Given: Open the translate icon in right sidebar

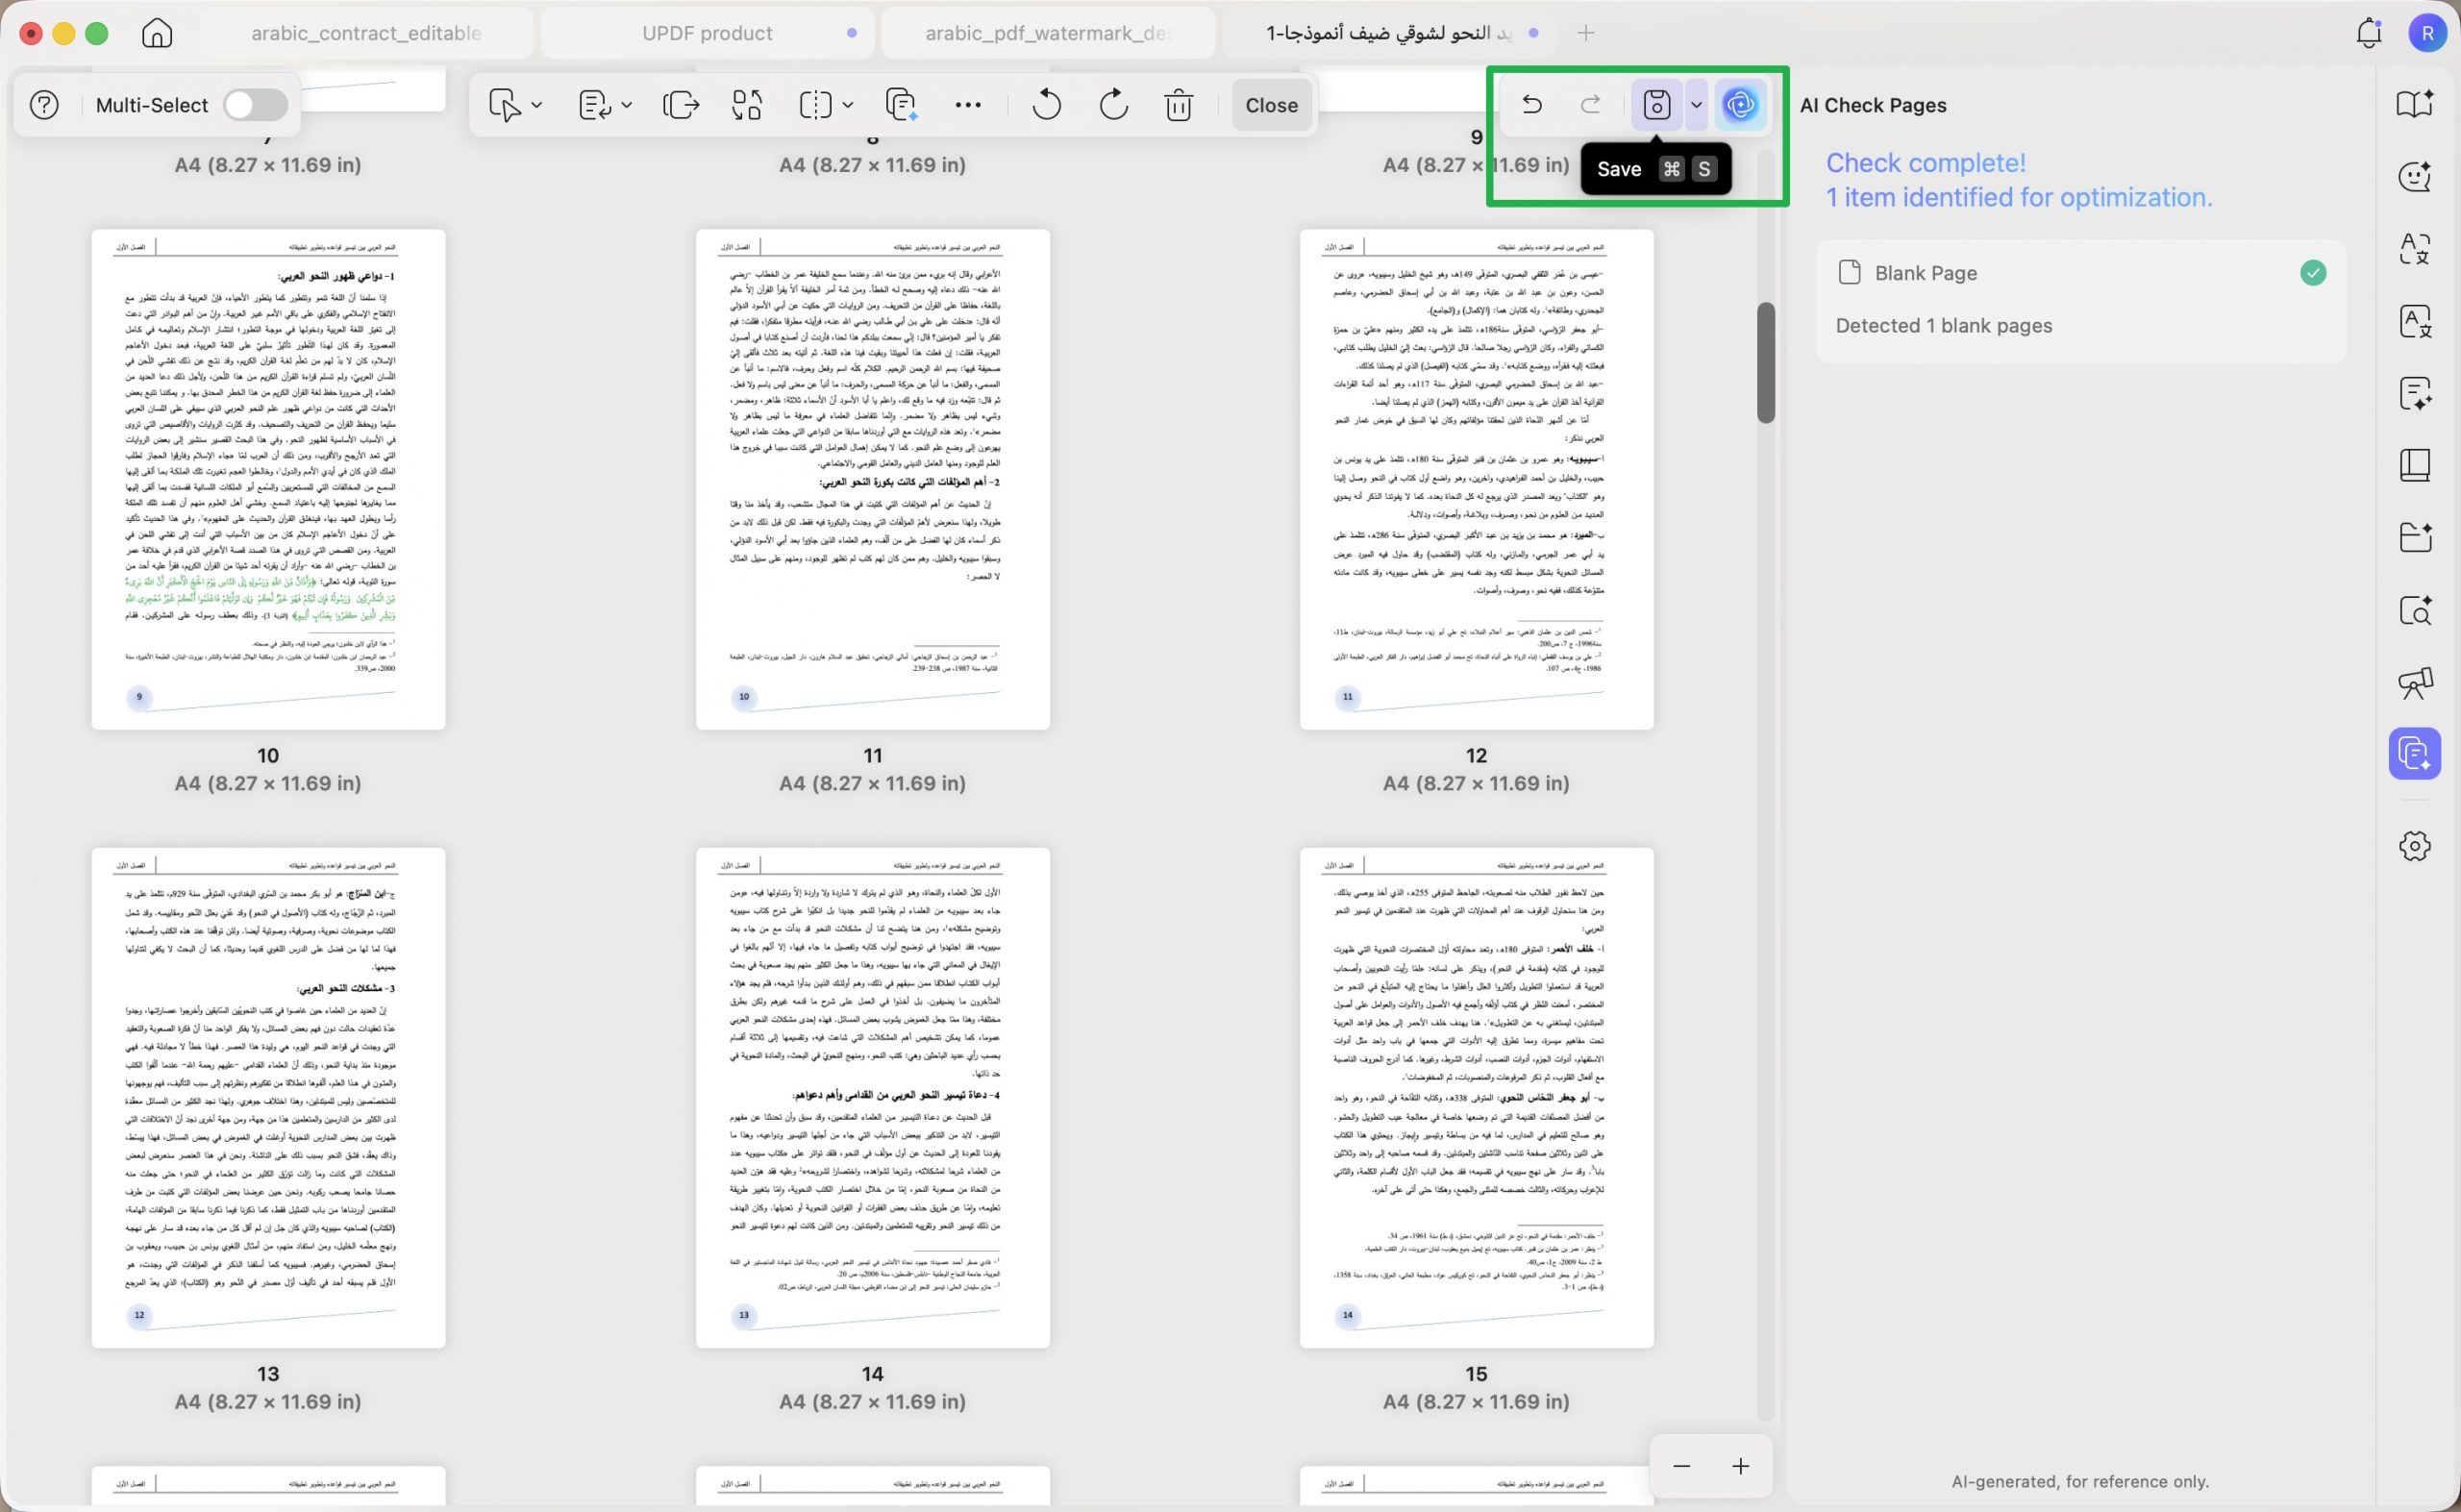Looking at the screenshot, I should tap(2415, 249).
